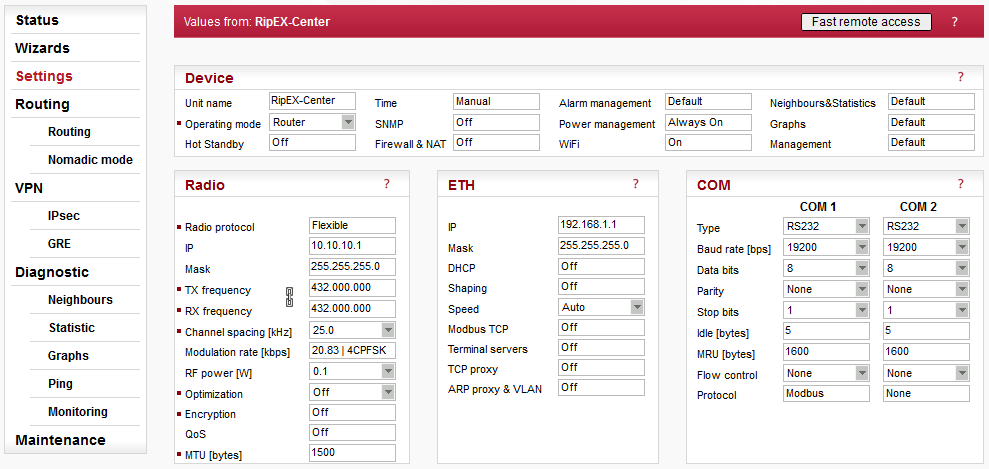Click the SNMP Off field
The width and height of the screenshot is (989, 469).
pyautogui.click(x=496, y=122)
